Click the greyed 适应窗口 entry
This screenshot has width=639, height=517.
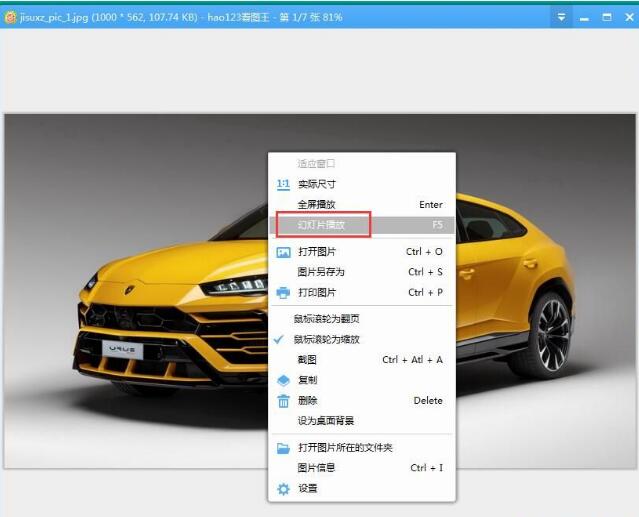click(x=362, y=164)
